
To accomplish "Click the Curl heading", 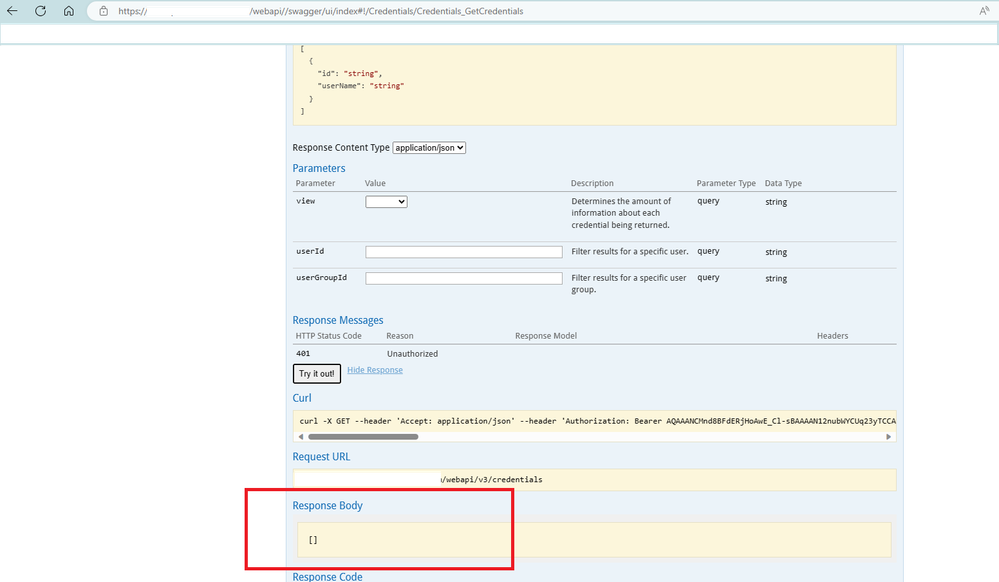I will tap(302, 398).
